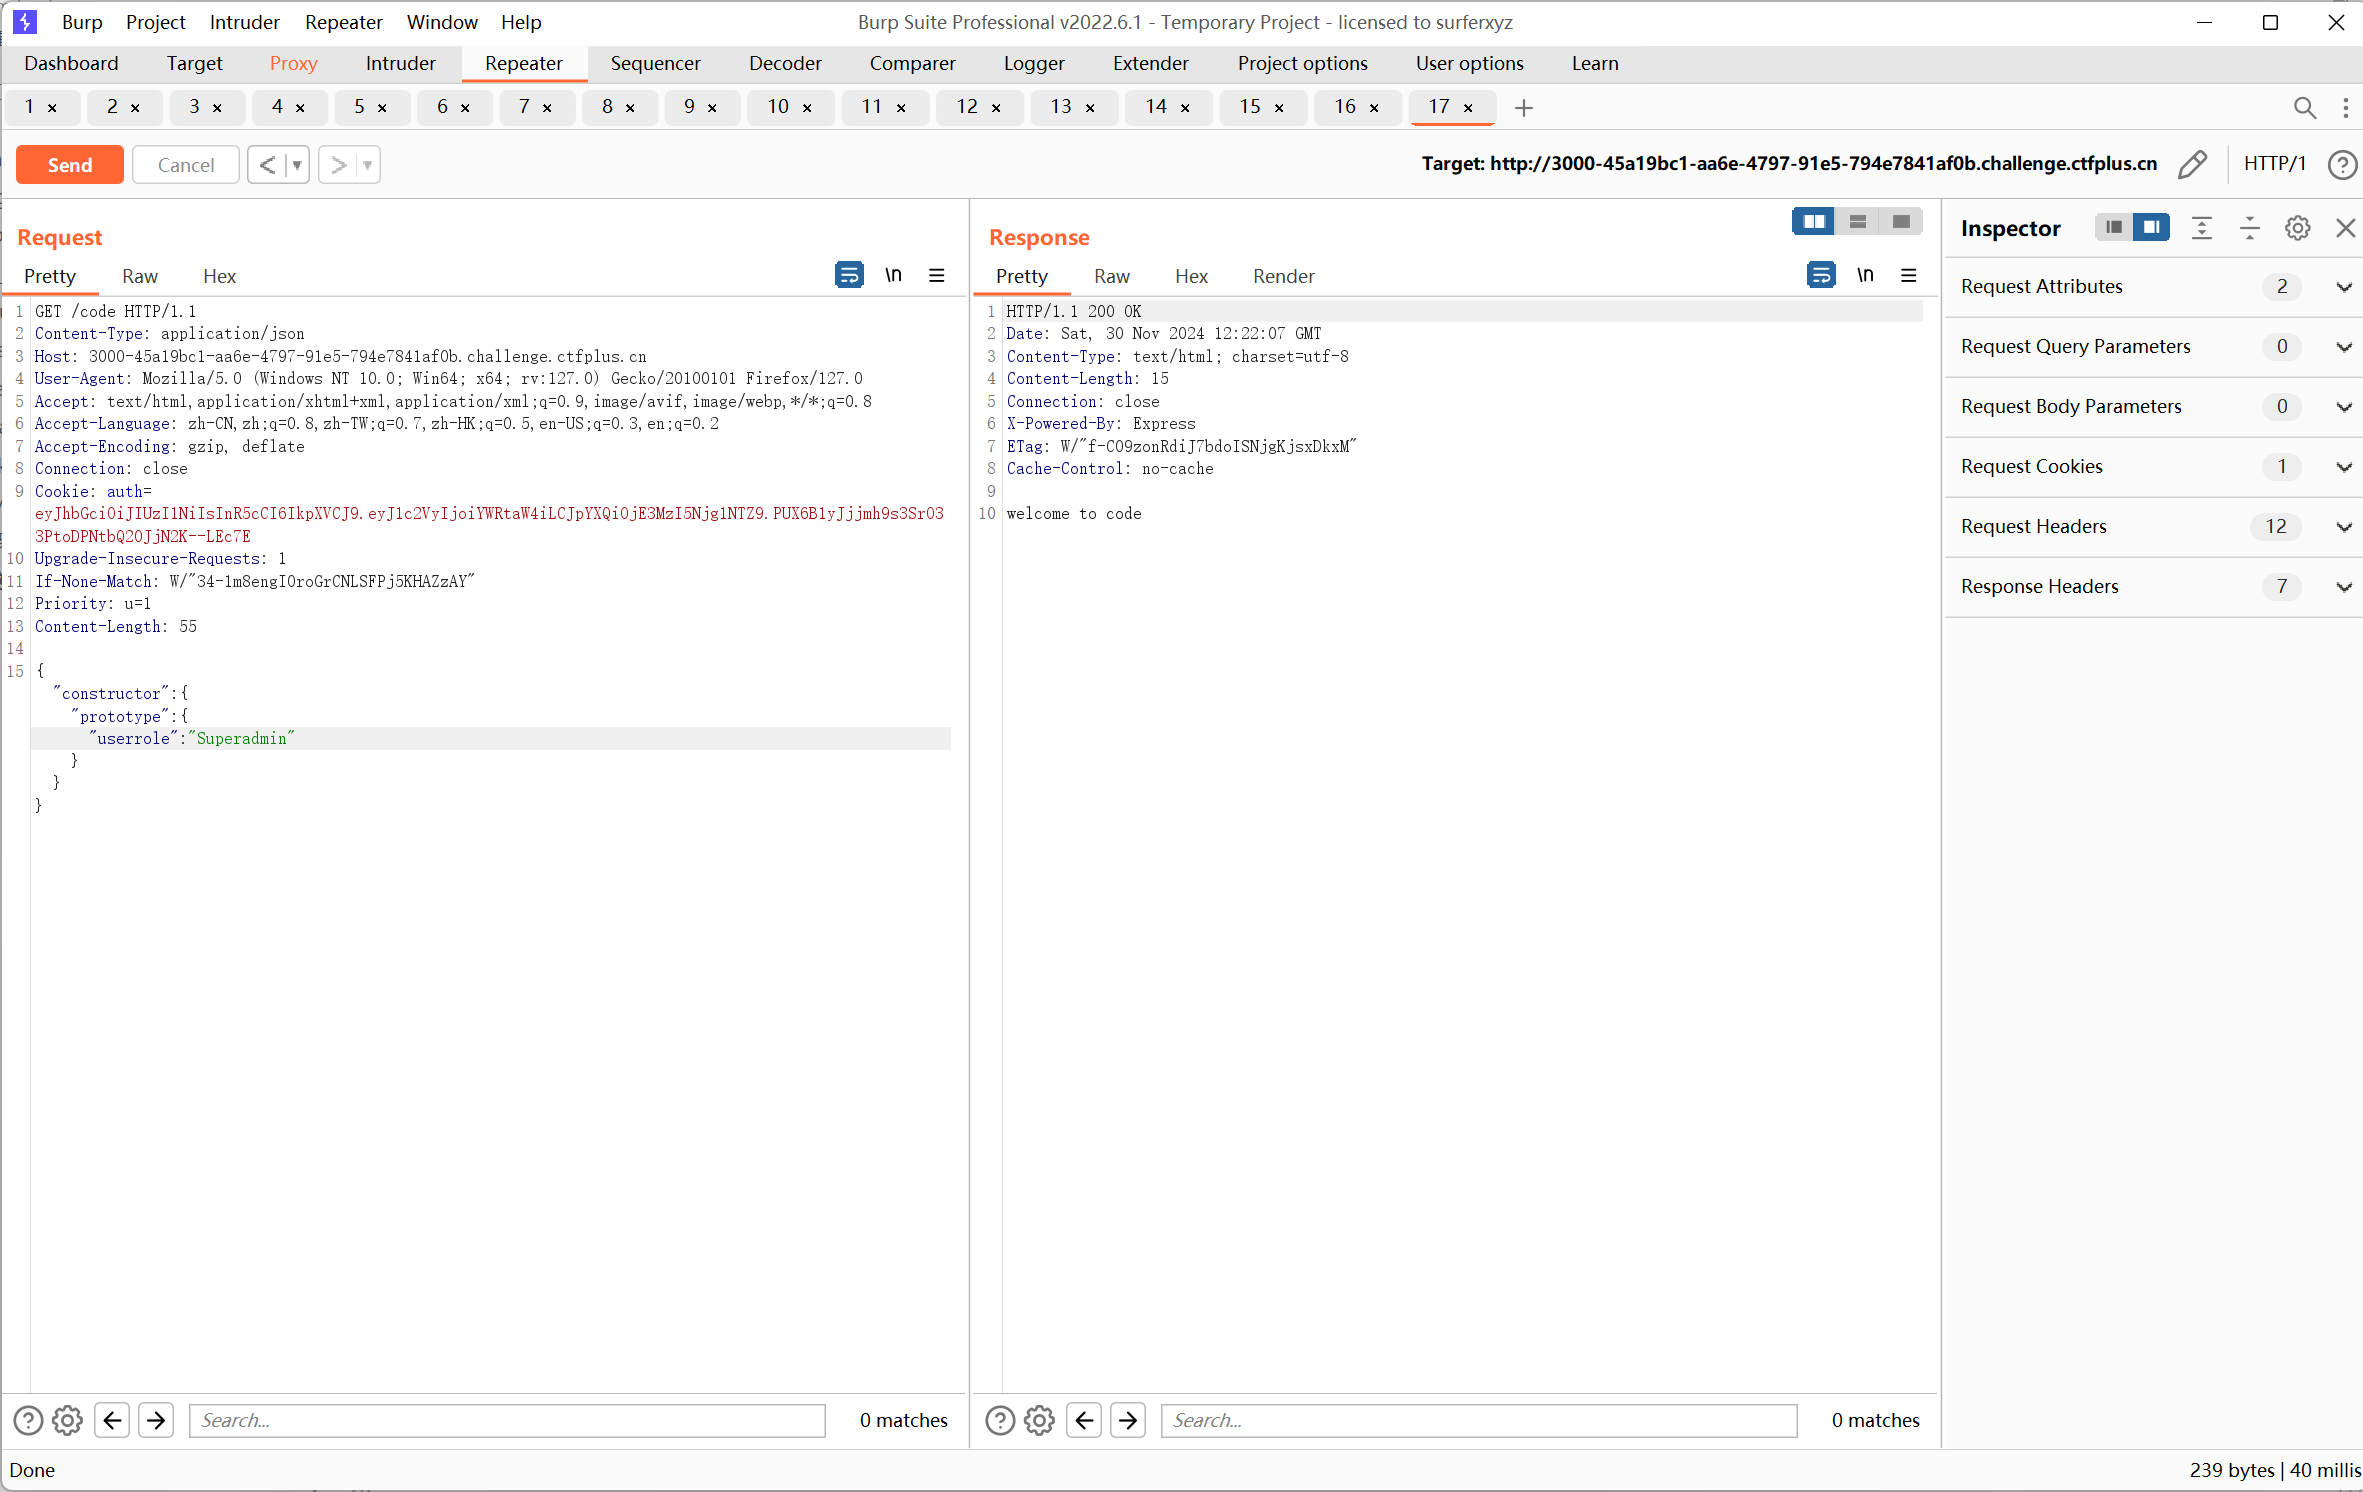Screen dimensions: 2363x1492
Task: Open the Burp menu
Action: [x=82, y=22]
